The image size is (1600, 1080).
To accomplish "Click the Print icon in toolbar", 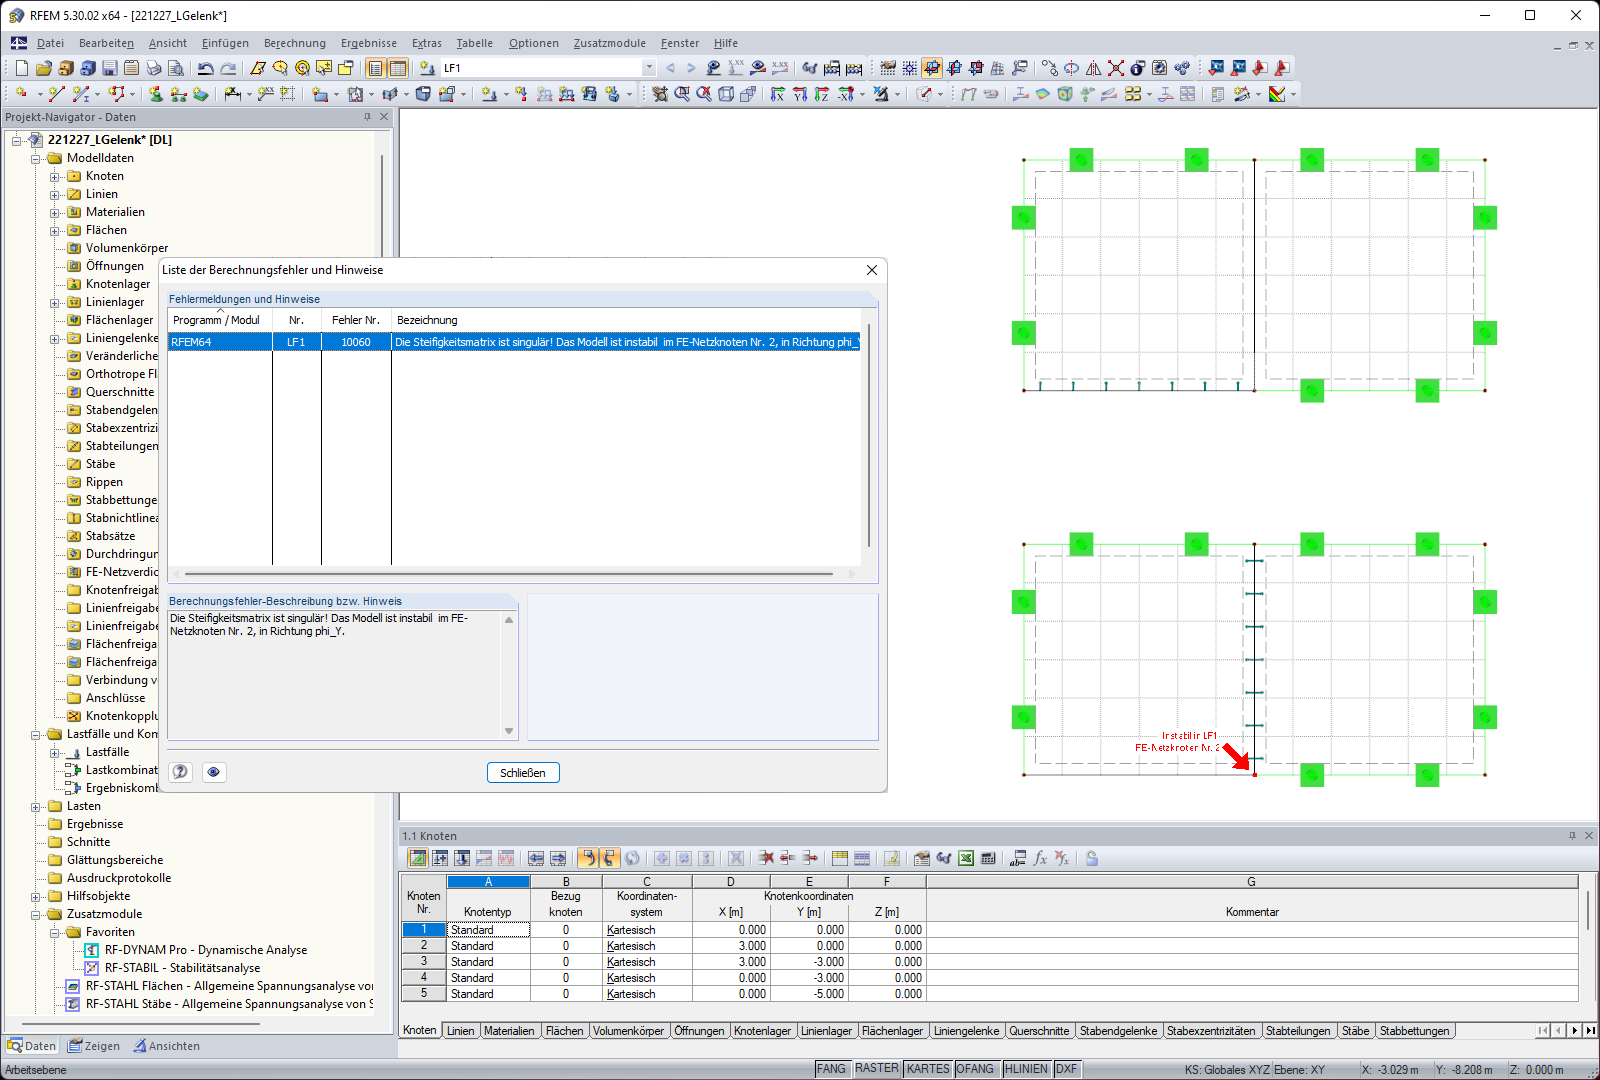I will coord(154,68).
